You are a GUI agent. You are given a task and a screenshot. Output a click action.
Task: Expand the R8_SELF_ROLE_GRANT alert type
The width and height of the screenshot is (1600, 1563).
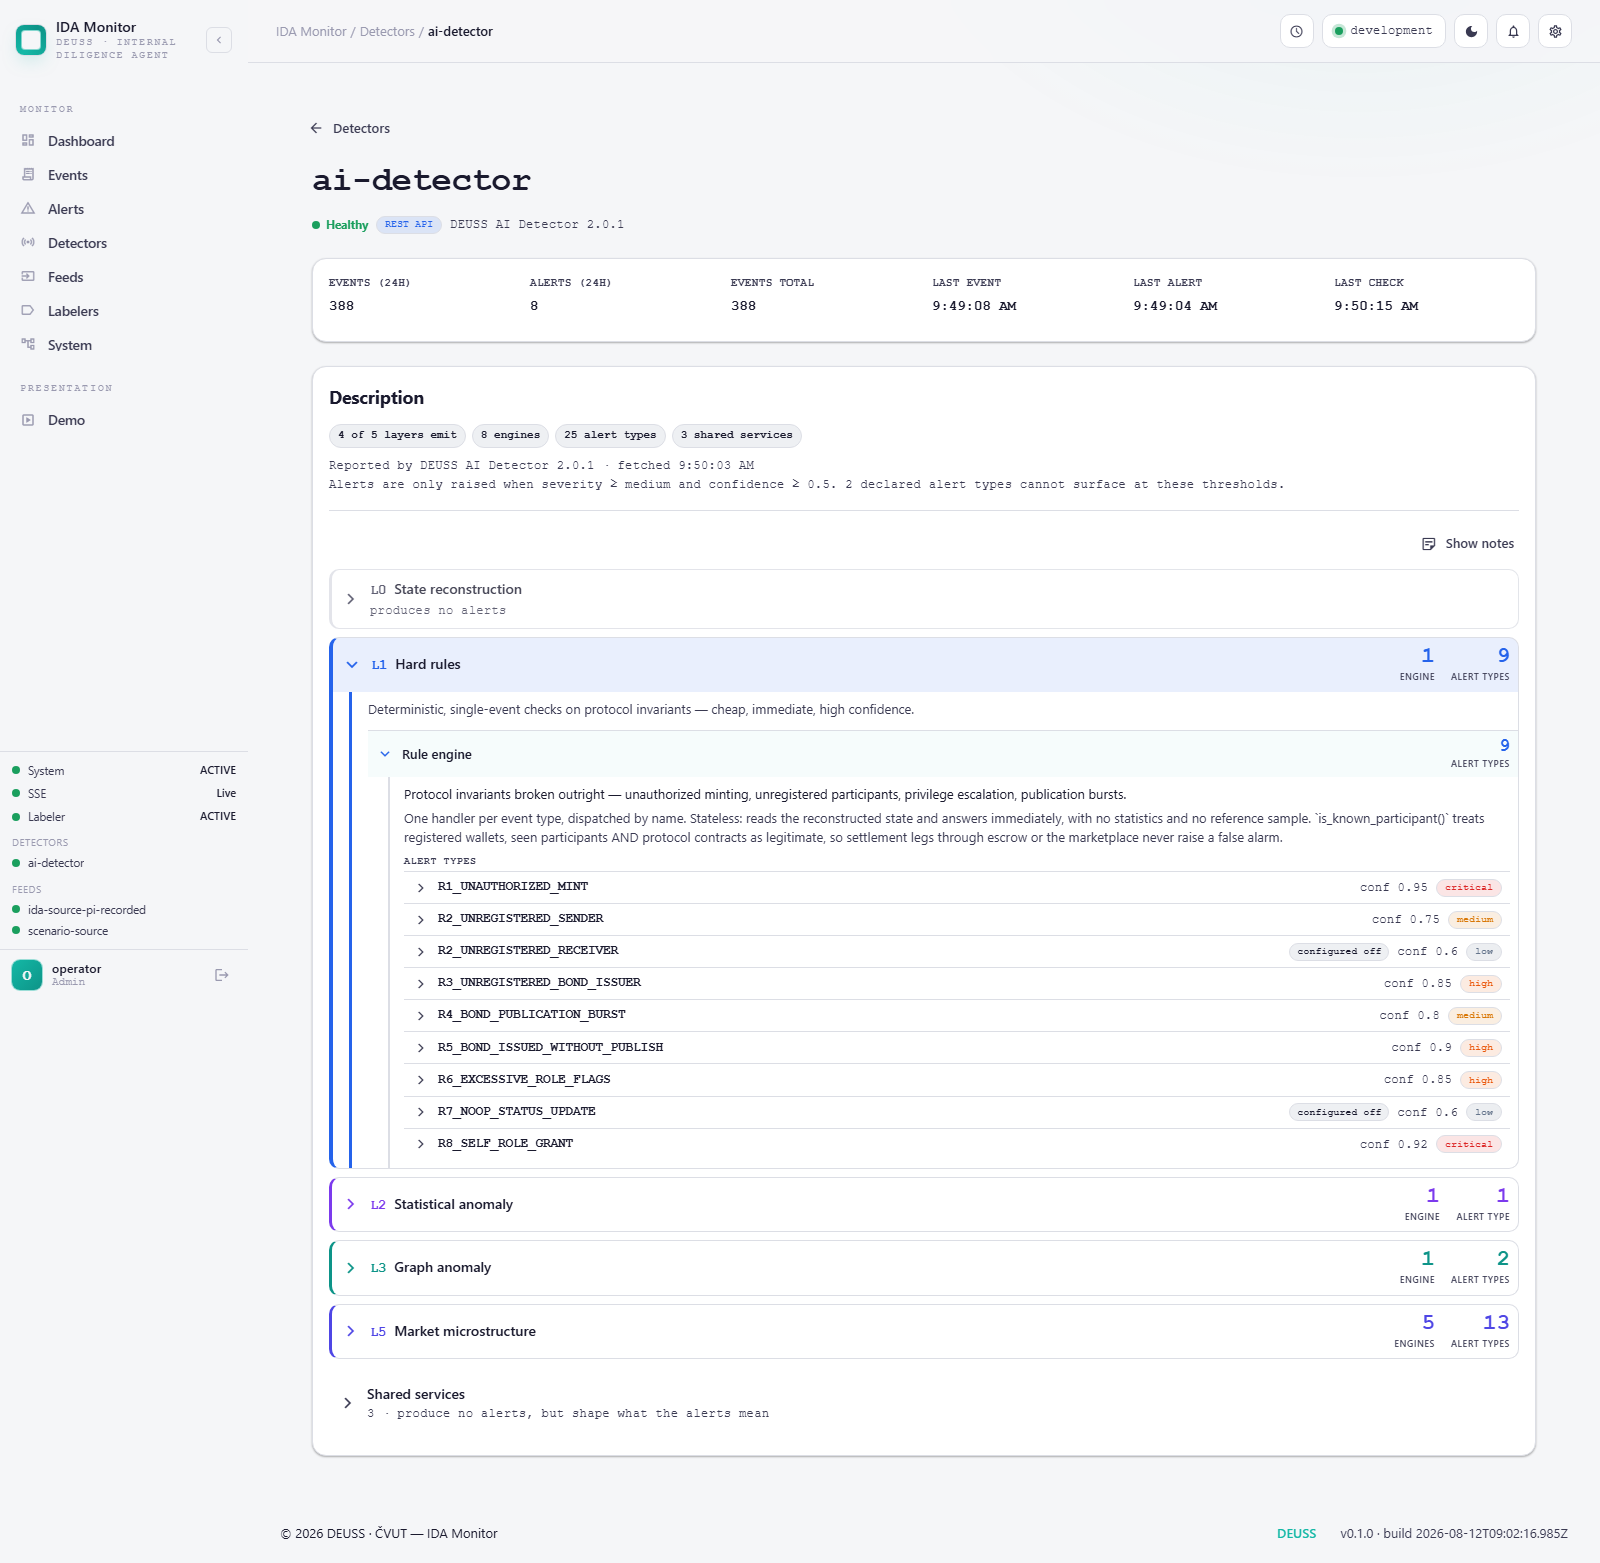[x=957, y=1144]
